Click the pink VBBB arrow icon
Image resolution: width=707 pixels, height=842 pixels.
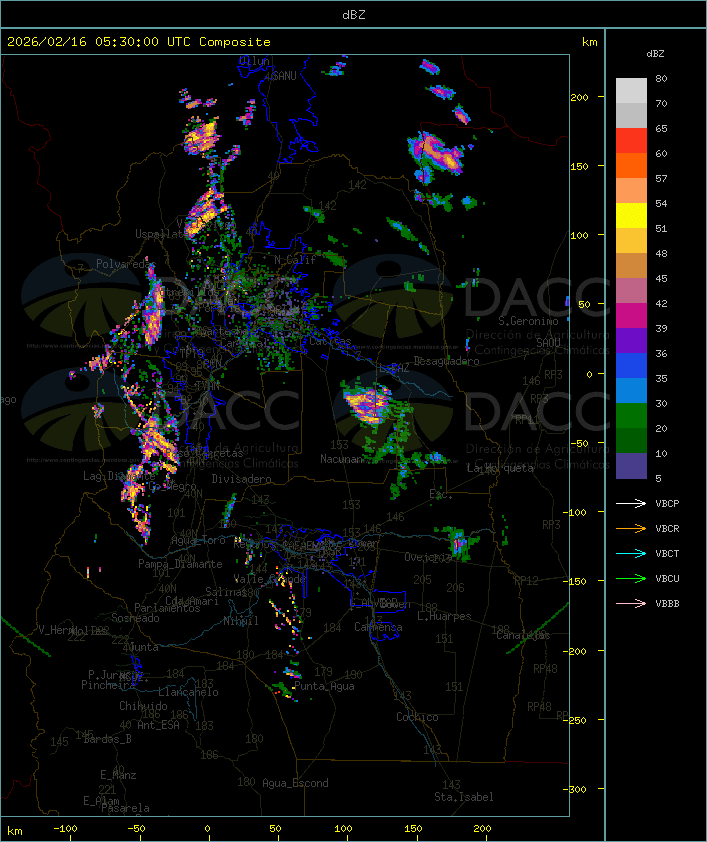(x=631, y=603)
